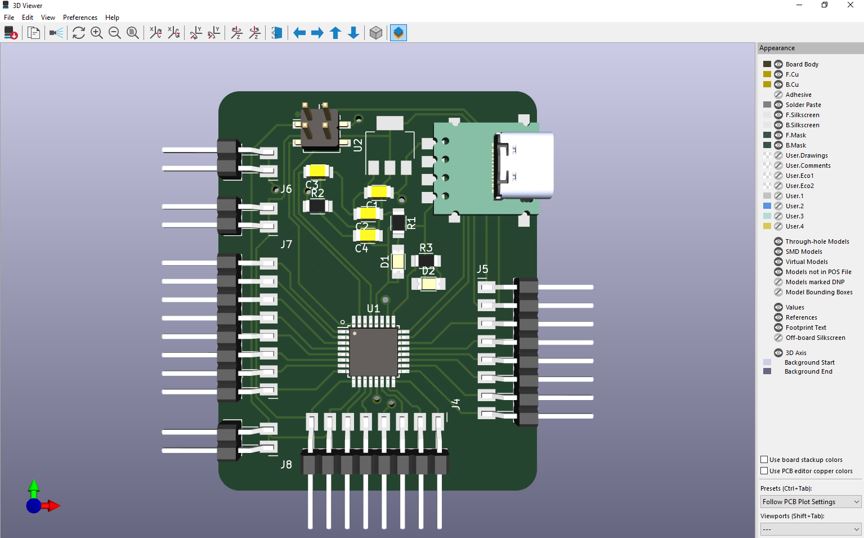Hide the Solder Paste layer
This screenshot has width=868, height=538.
(x=778, y=105)
